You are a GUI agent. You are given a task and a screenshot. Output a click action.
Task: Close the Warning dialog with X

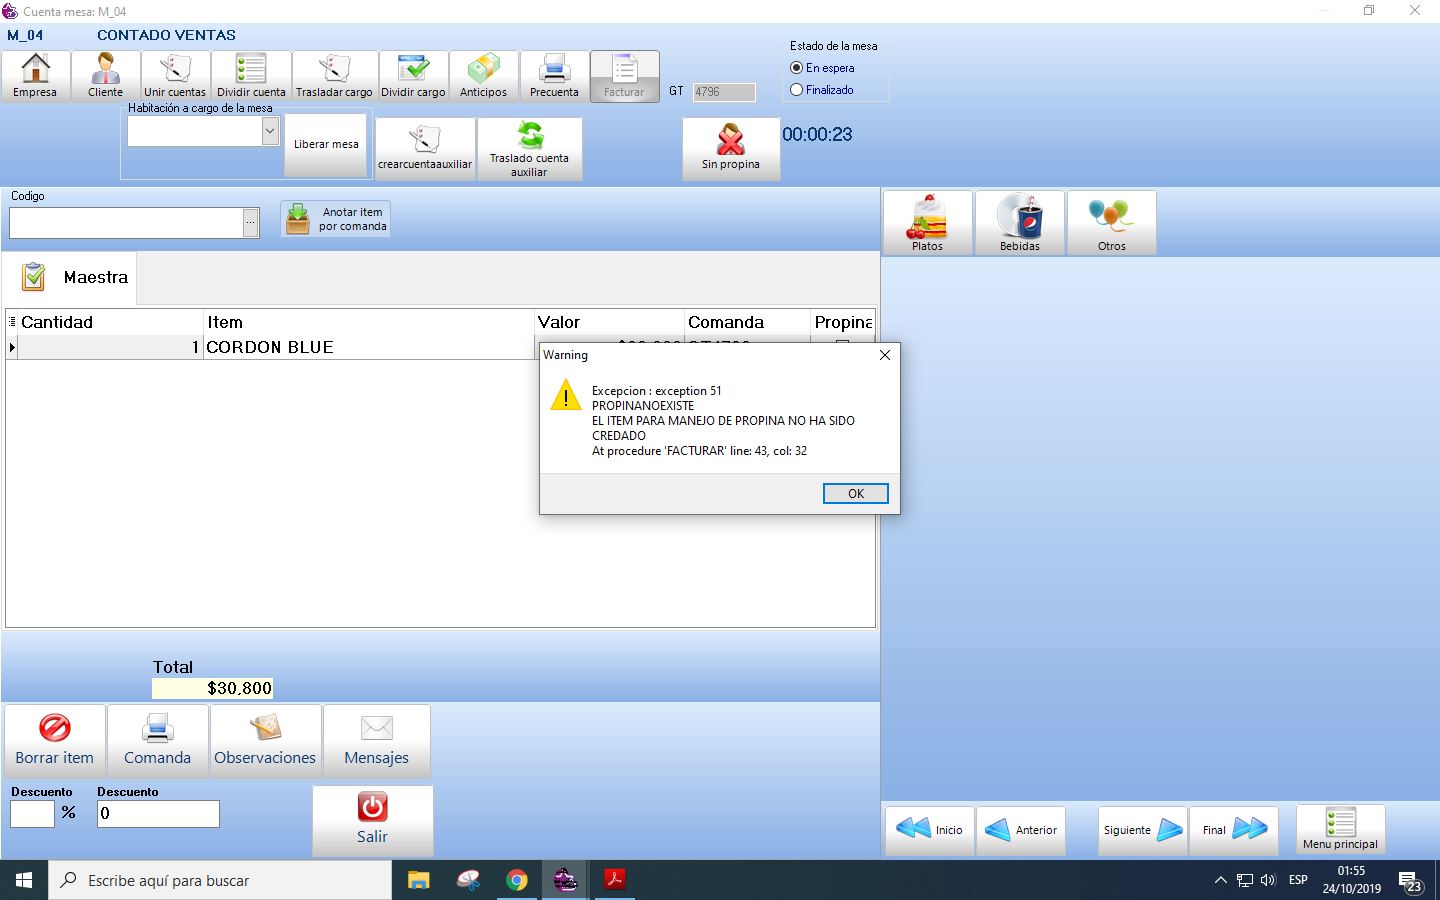pos(884,355)
